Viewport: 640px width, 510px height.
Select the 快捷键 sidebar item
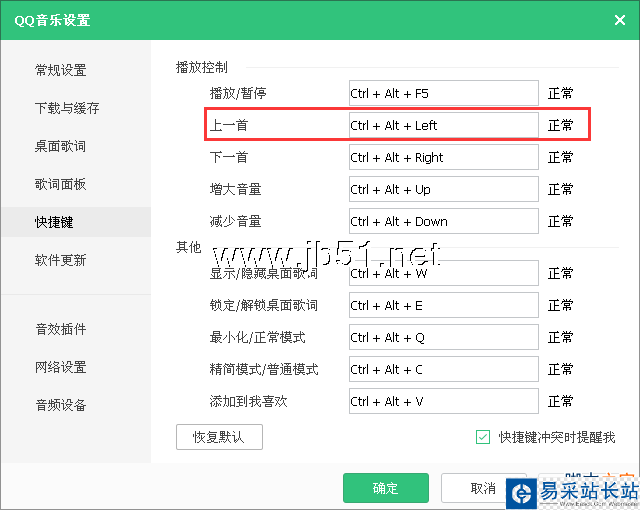pyautogui.click(x=76, y=222)
